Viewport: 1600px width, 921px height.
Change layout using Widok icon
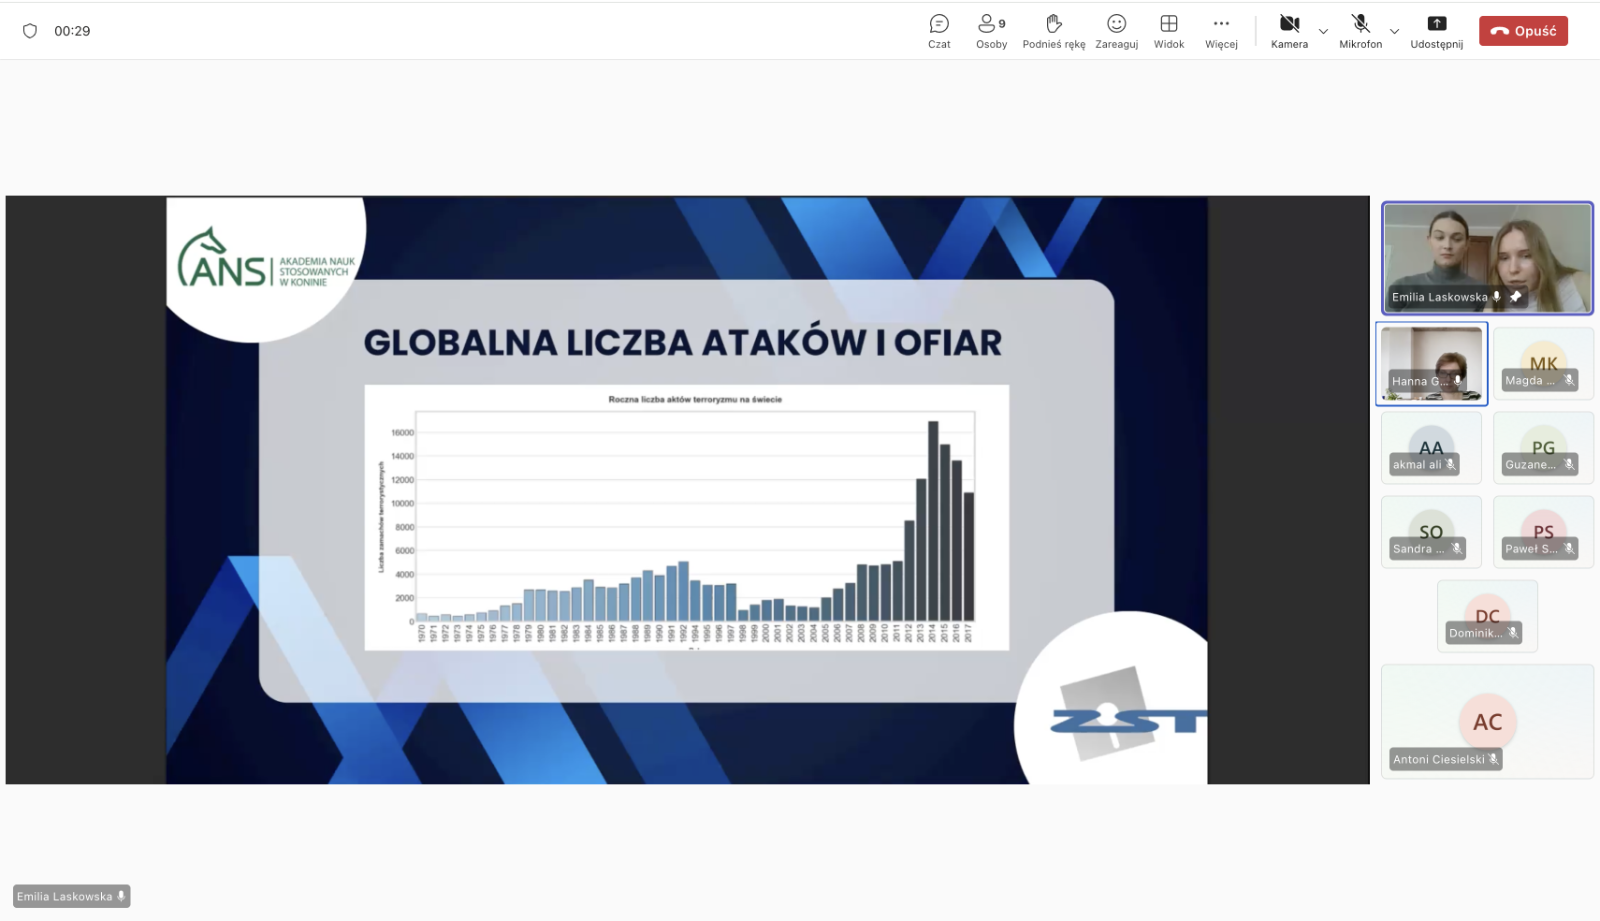[1168, 31]
